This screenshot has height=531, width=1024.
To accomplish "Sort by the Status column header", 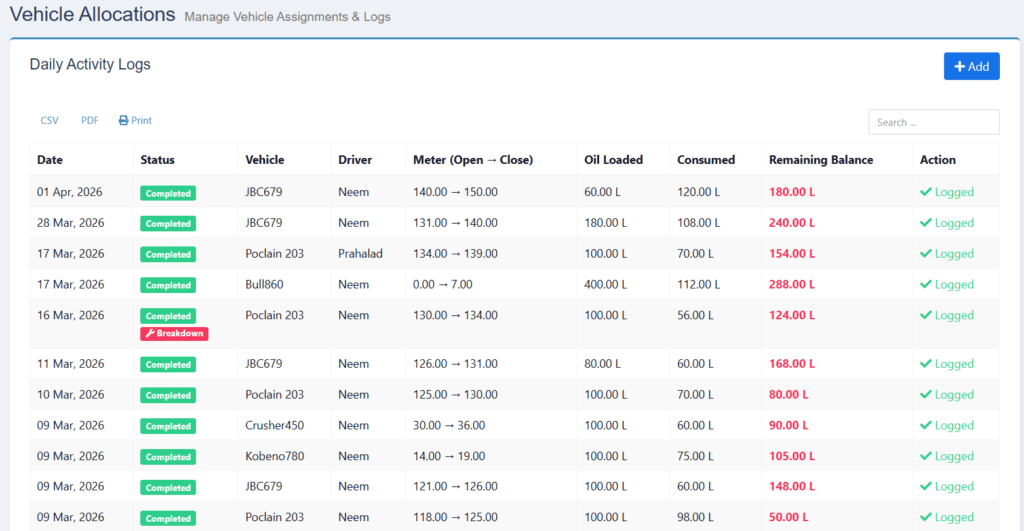I will click(x=157, y=160).
